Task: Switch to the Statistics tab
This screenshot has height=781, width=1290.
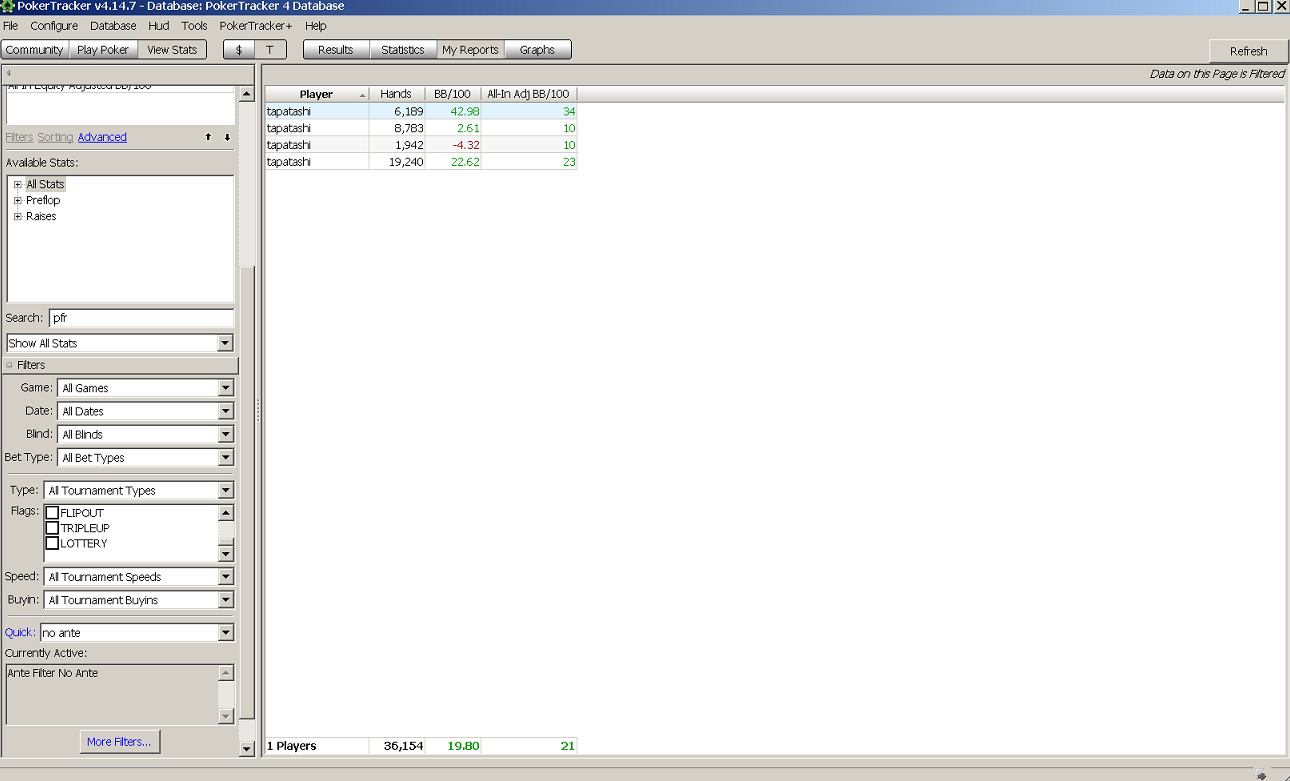Action: (x=403, y=50)
